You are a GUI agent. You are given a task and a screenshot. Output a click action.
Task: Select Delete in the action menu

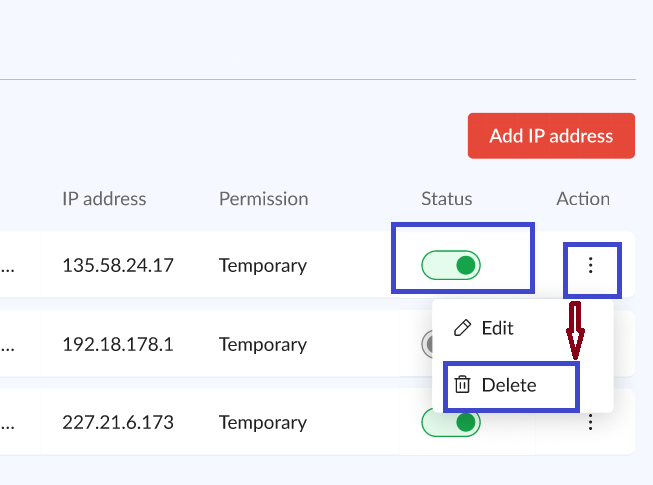(508, 385)
